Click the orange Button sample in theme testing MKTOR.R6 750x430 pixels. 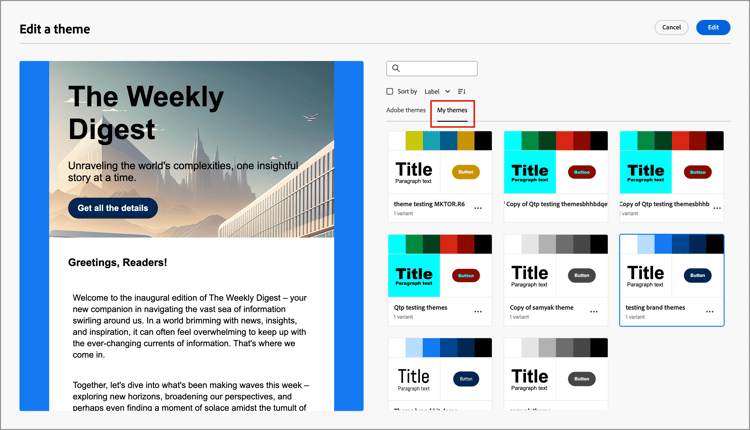coord(466,172)
